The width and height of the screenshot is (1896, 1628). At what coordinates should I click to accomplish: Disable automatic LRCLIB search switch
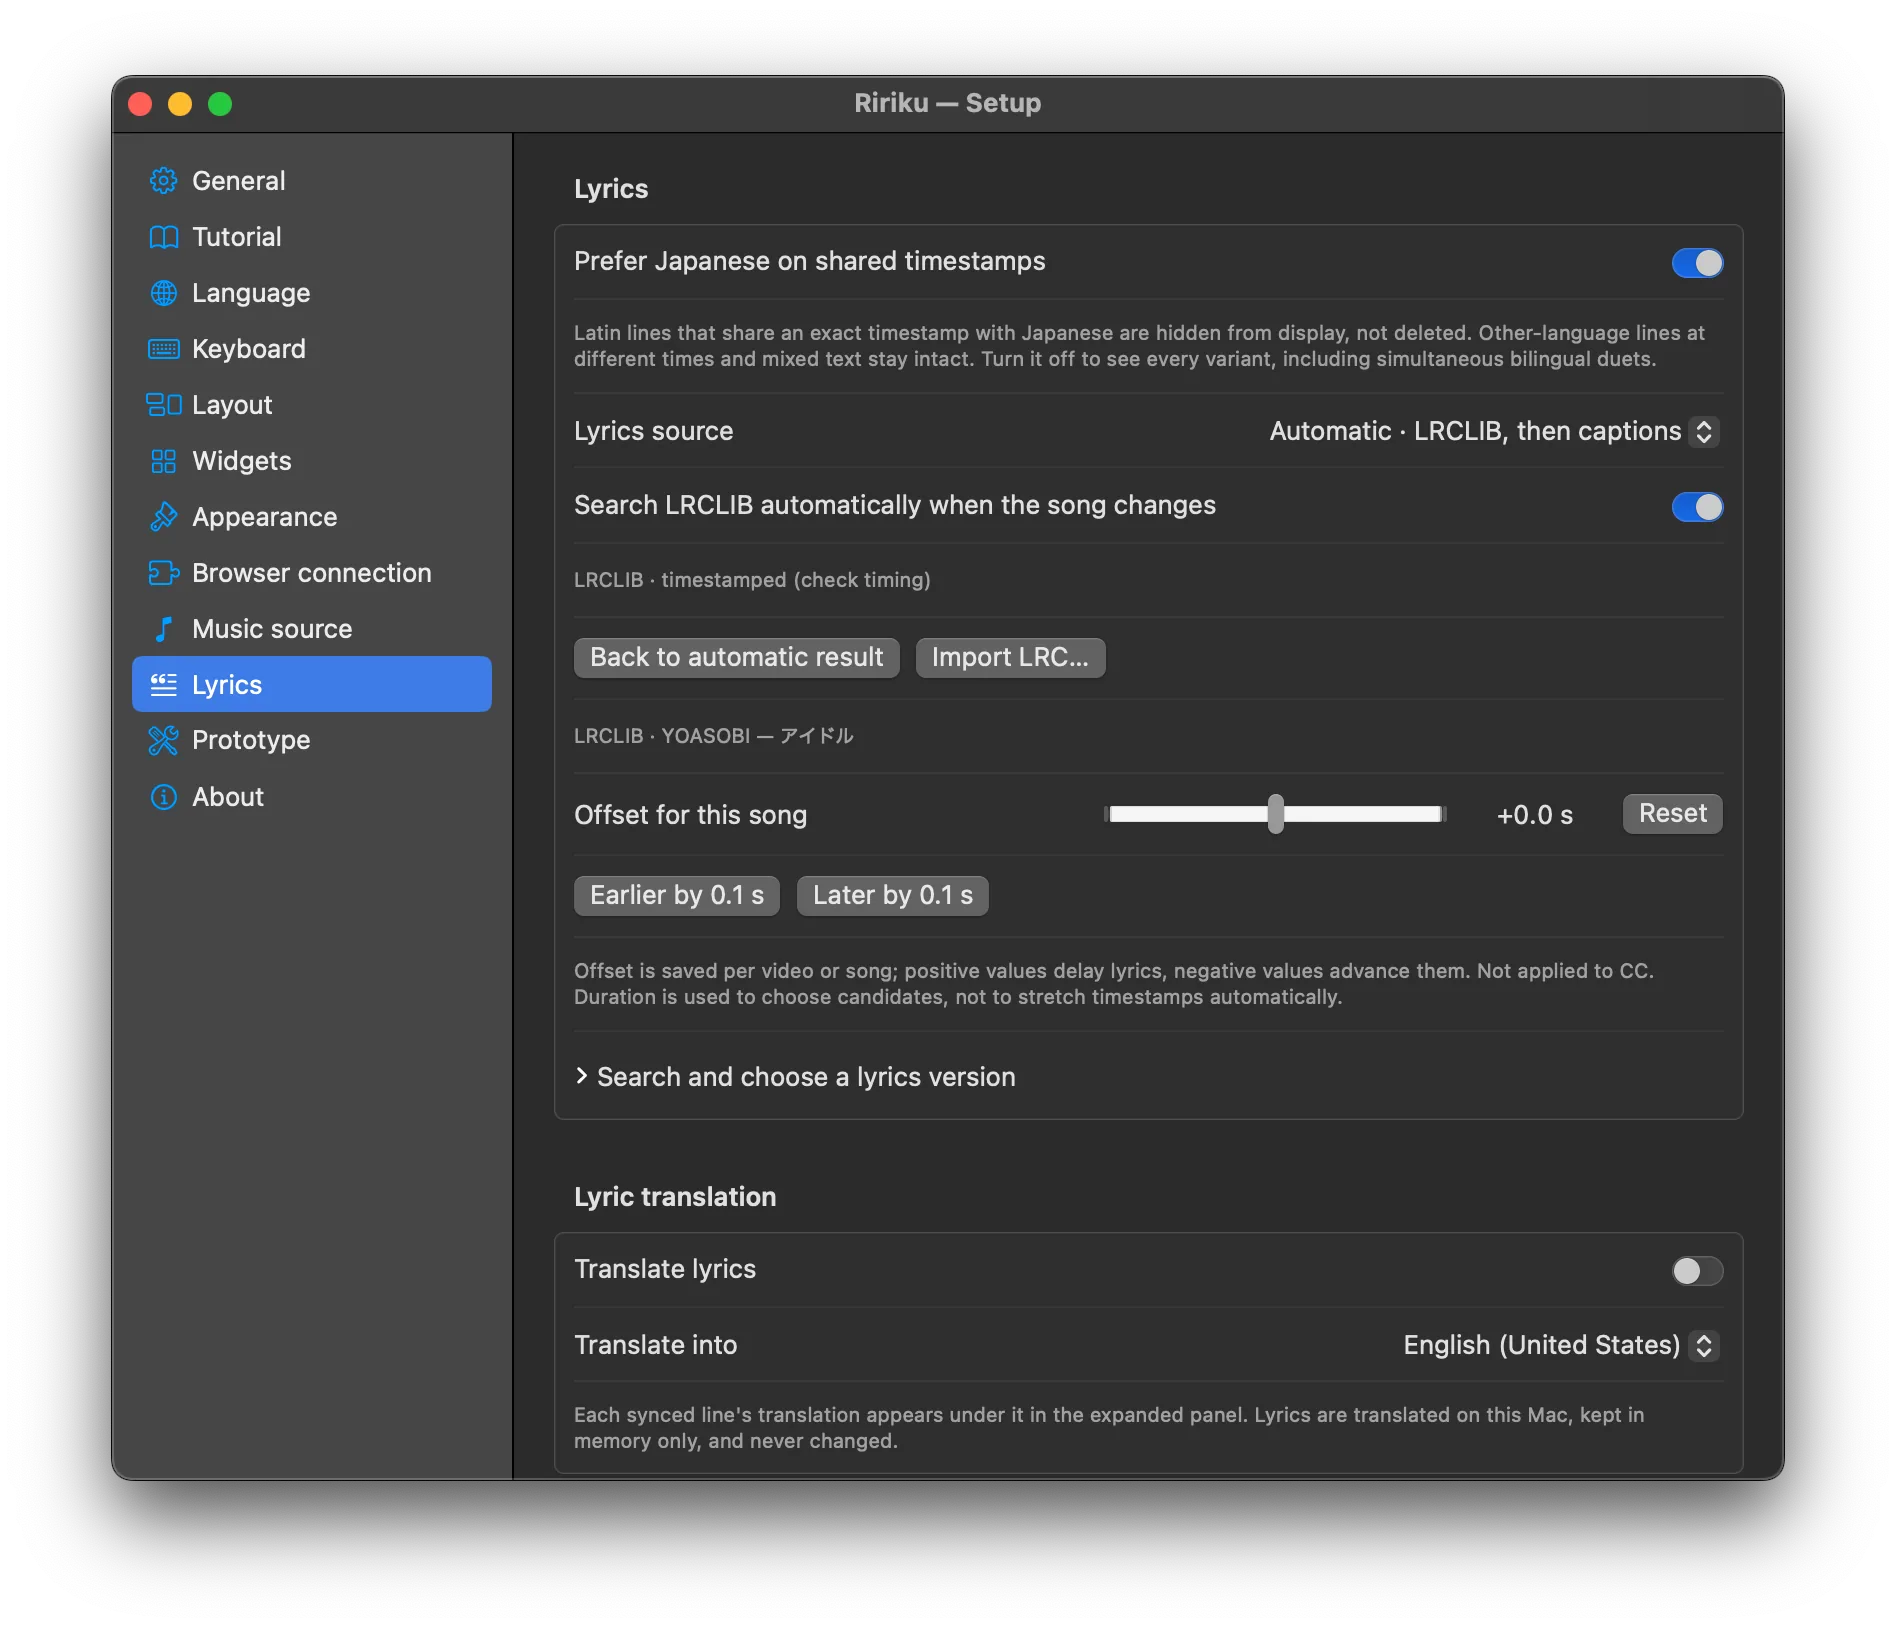point(1697,507)
